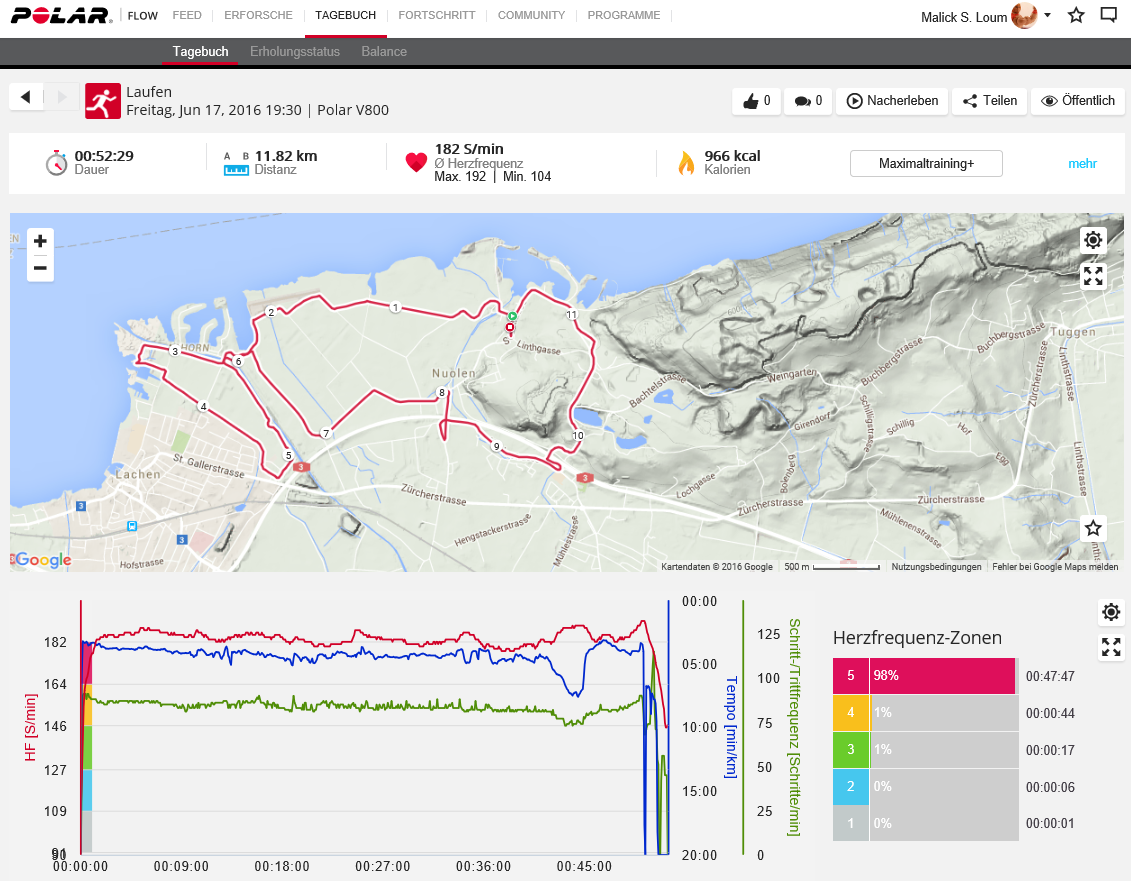The height and width of the screenshot is (881, 1131).
Task: Open the user profile dropdown arrow
Action: coord(1047,15)
